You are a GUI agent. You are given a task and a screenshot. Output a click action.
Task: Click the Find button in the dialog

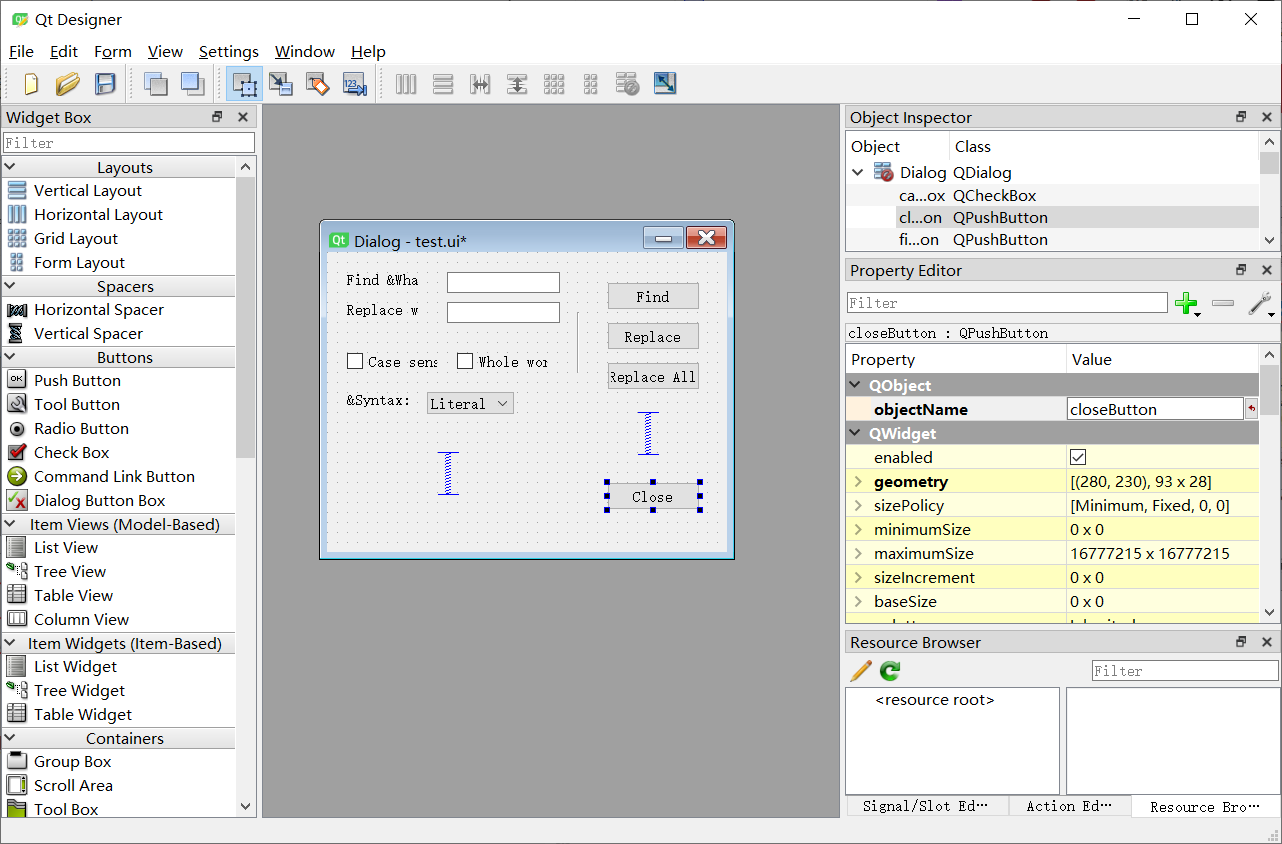coord(653,297)
